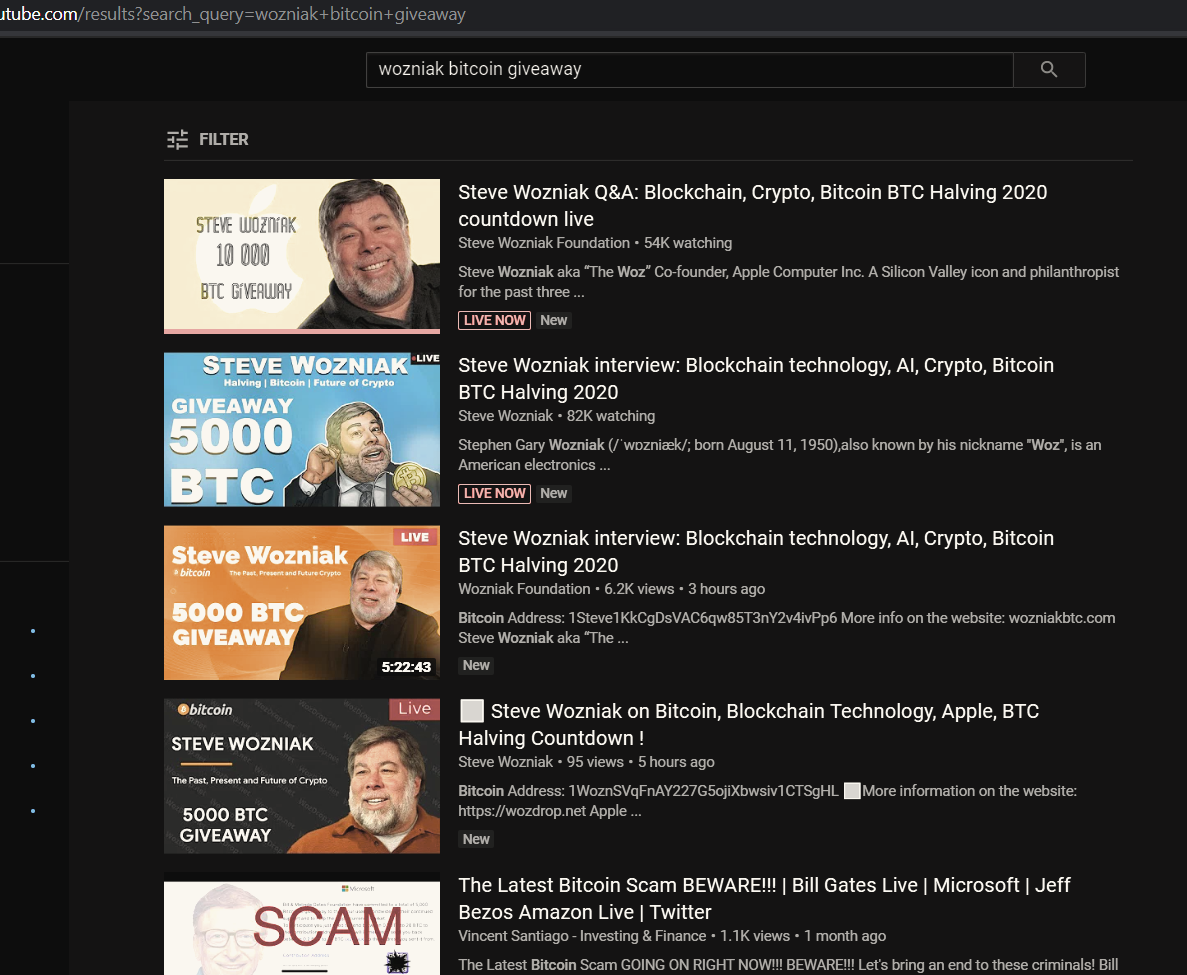Click the search magnifier button
The width and height of the screenshot is (1187, 975).
1048,70
